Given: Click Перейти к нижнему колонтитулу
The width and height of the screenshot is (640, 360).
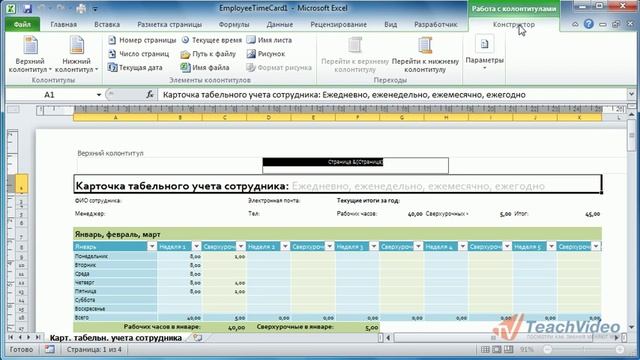Looking at the screenshot, I should (x=425, y=55).
